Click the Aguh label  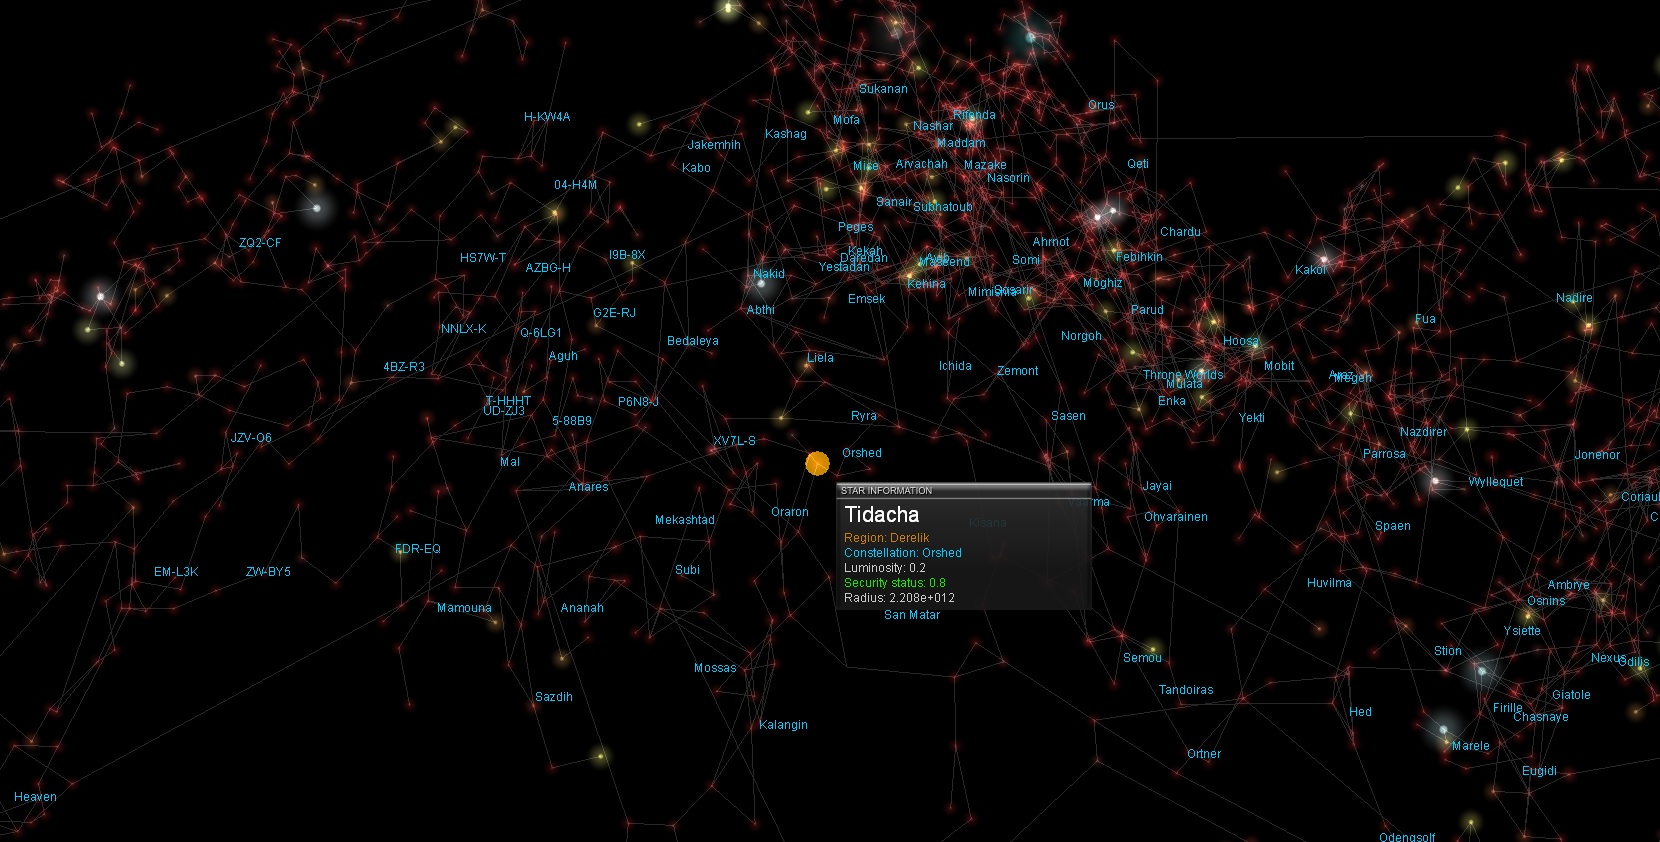click(x=563, y=356)
